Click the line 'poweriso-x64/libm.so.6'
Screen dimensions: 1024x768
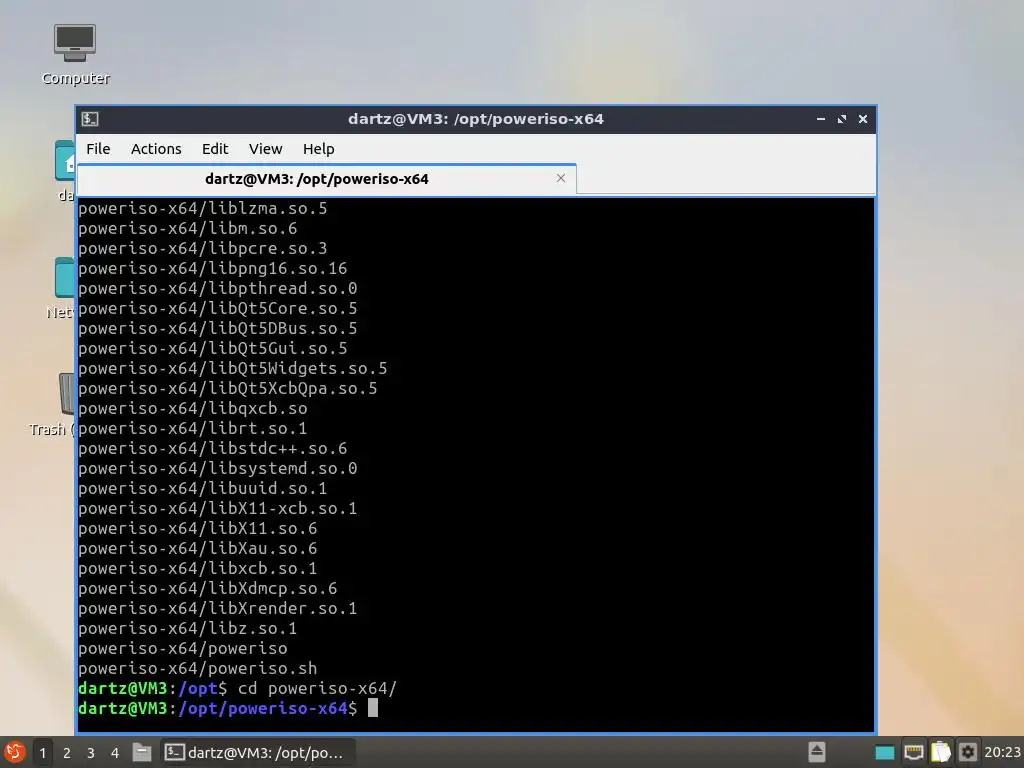187,229
